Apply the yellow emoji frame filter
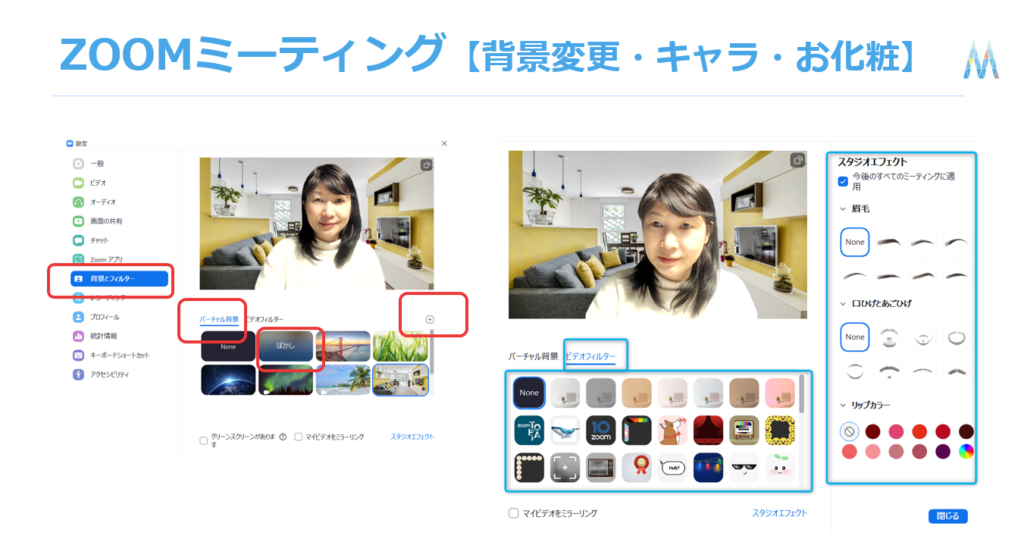1024x545 pixels. [x=780, y=431]
